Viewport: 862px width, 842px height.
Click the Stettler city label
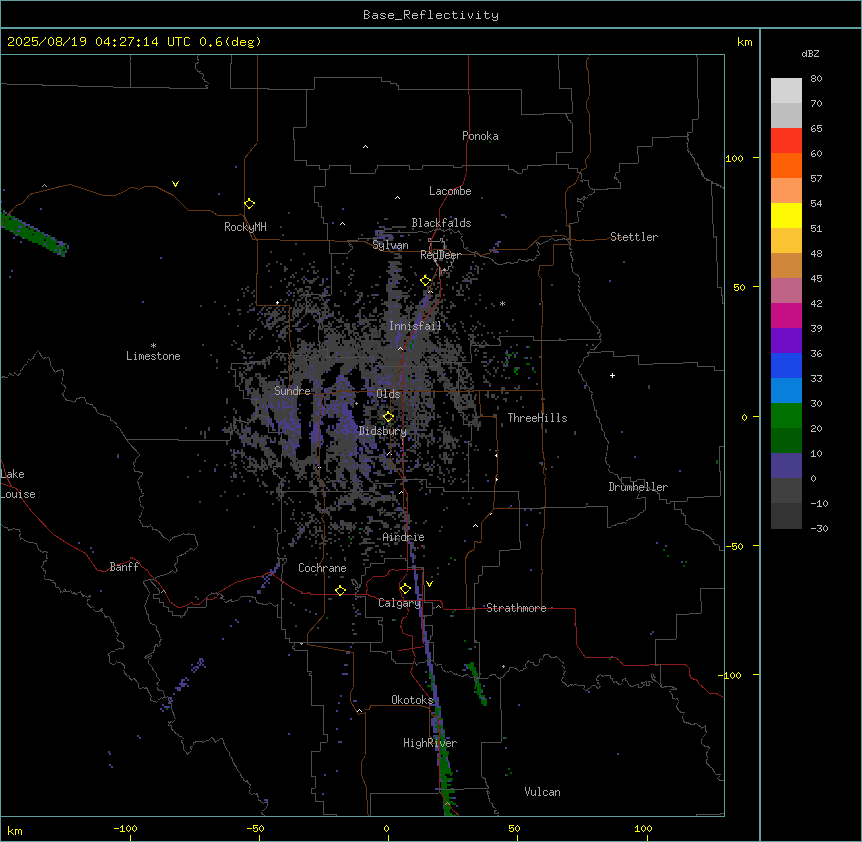[634, 237]
